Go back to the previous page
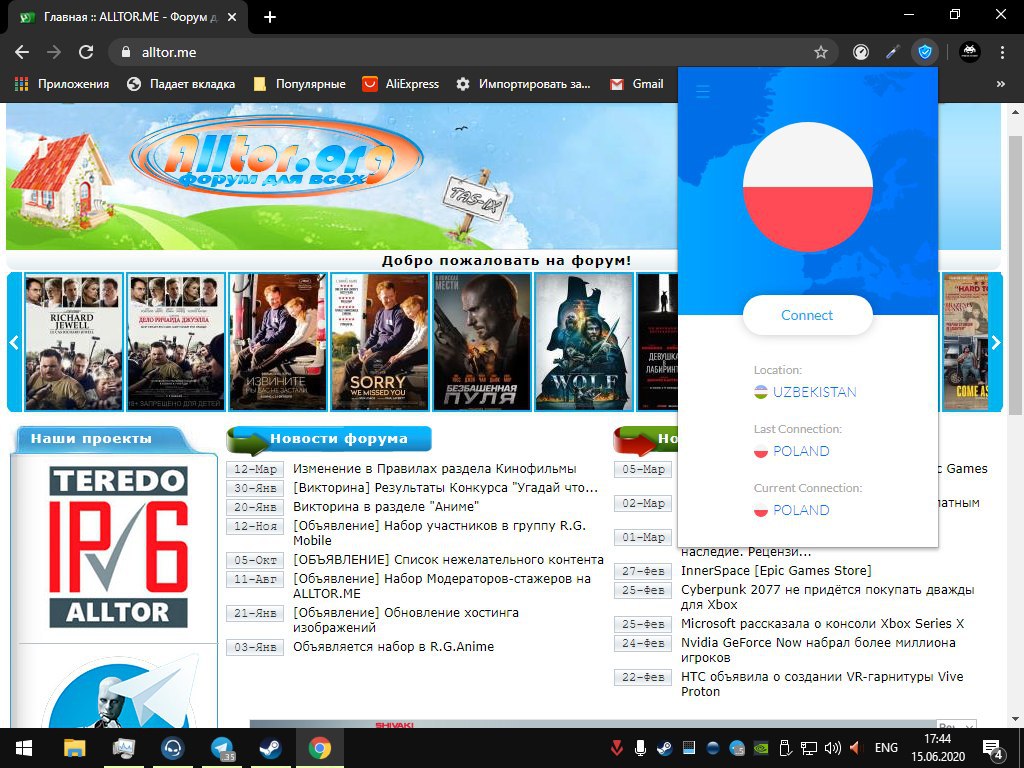 pos(22,52)
